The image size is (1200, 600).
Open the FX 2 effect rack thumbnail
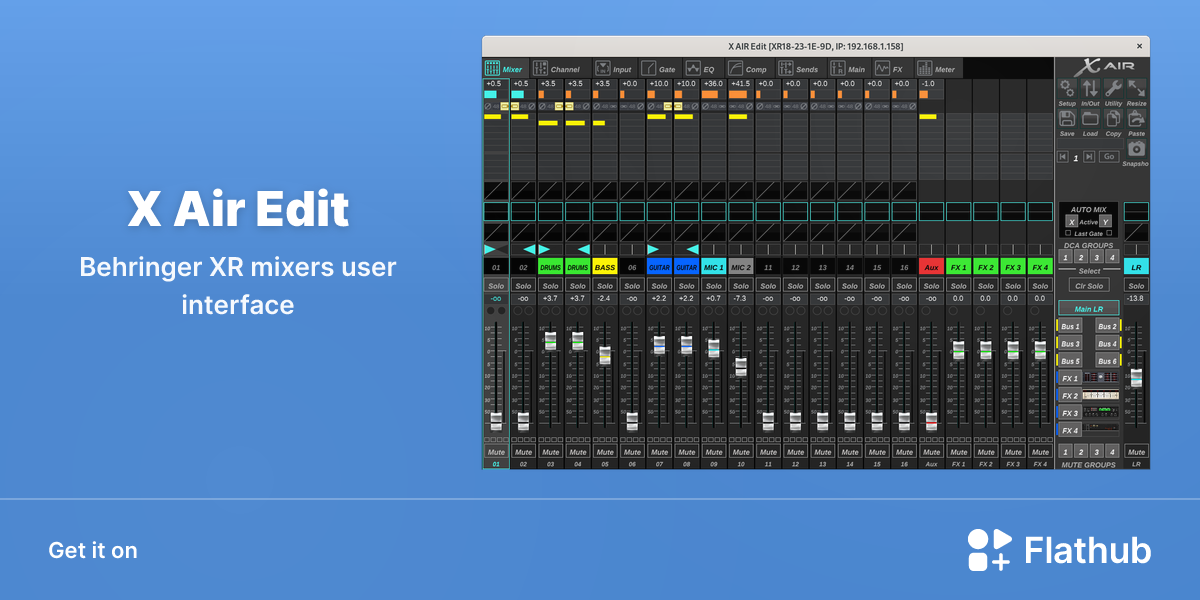coord(1102,395)
